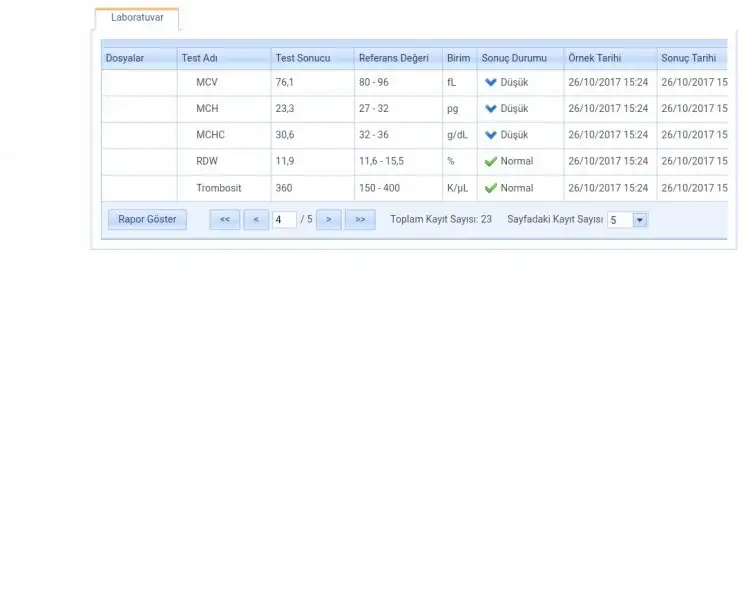Switch to the Laboratuvar tab
Viewport: 746px width, 600px height.
(137, 18)
